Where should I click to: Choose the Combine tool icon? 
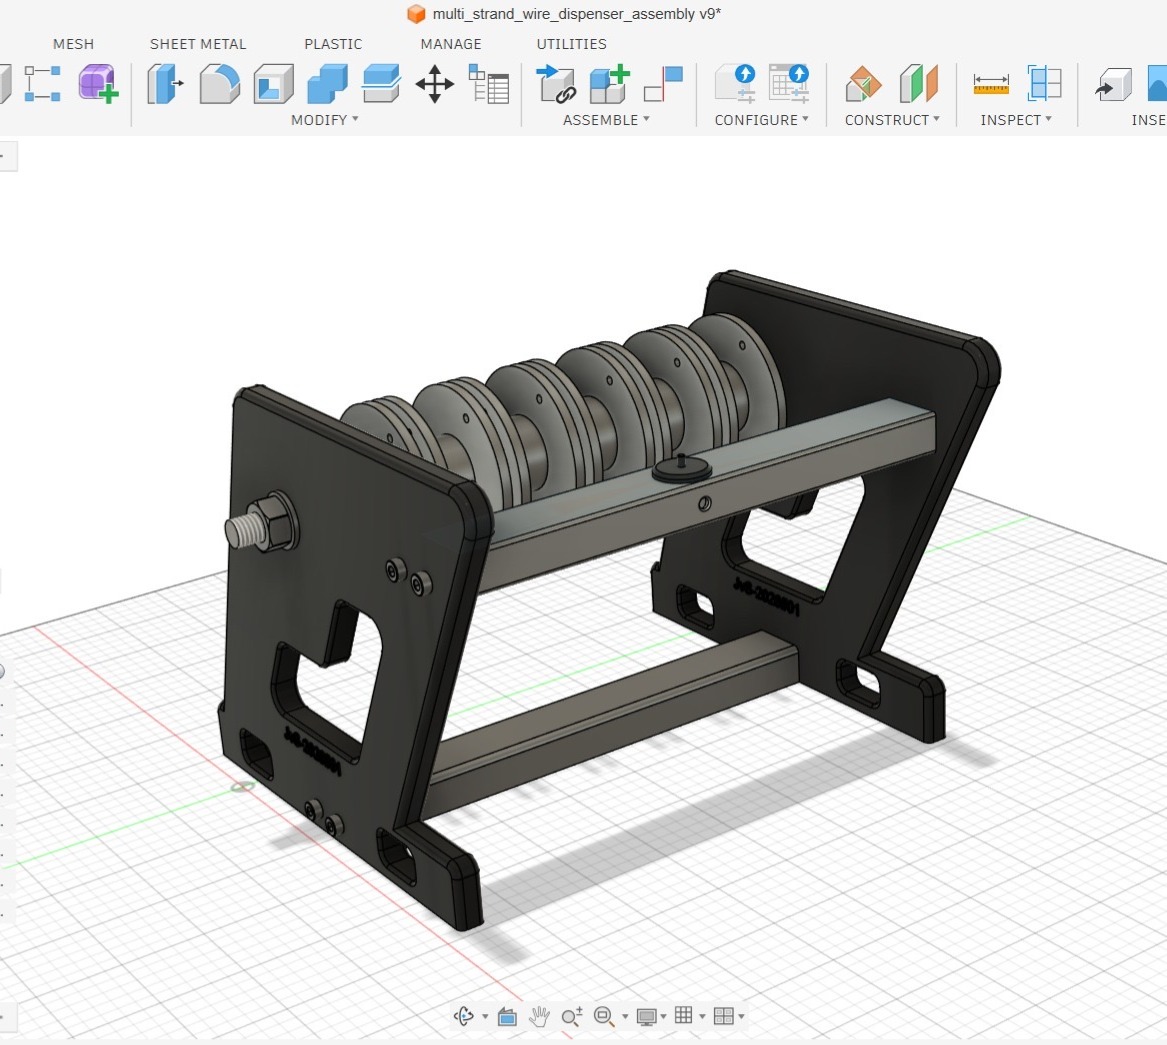[327, 83]
